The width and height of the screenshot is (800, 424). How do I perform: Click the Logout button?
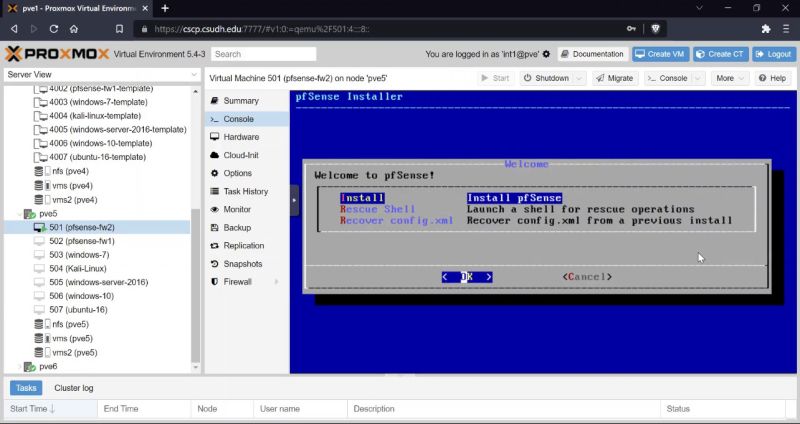click(774, 54)
